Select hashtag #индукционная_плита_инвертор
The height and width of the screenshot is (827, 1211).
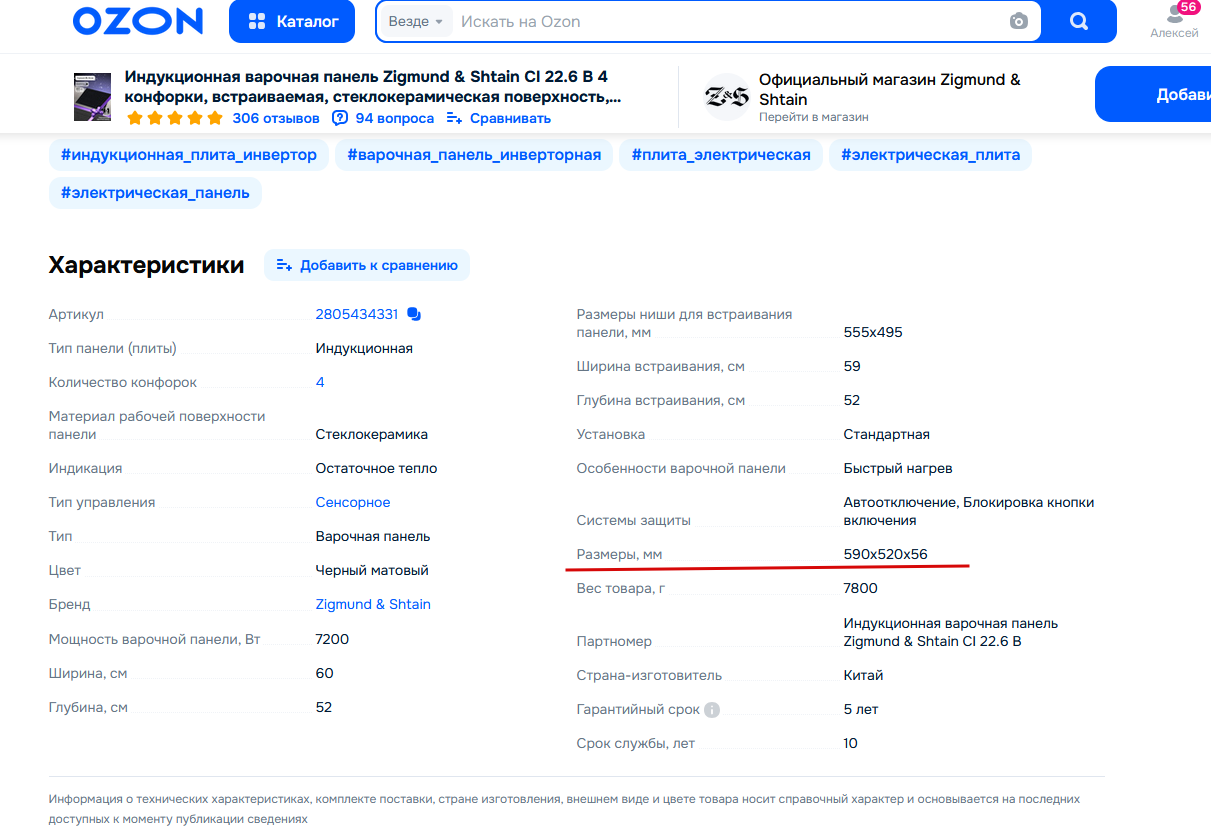click(188, 155)
